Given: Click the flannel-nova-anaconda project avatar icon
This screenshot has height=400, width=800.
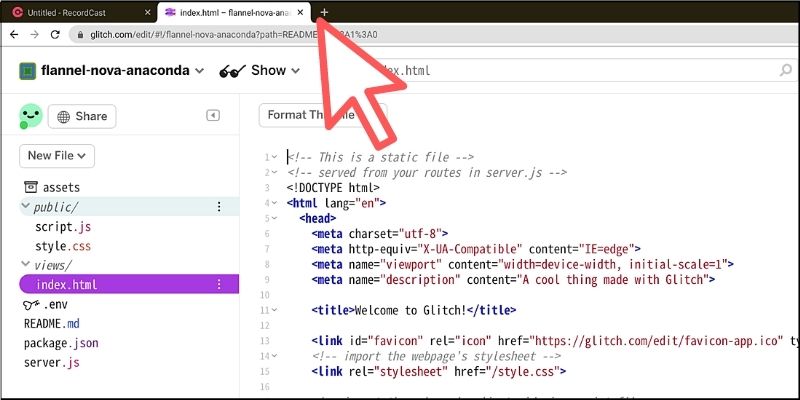Looking at the screenshot, I should click(x=28, y=71).
